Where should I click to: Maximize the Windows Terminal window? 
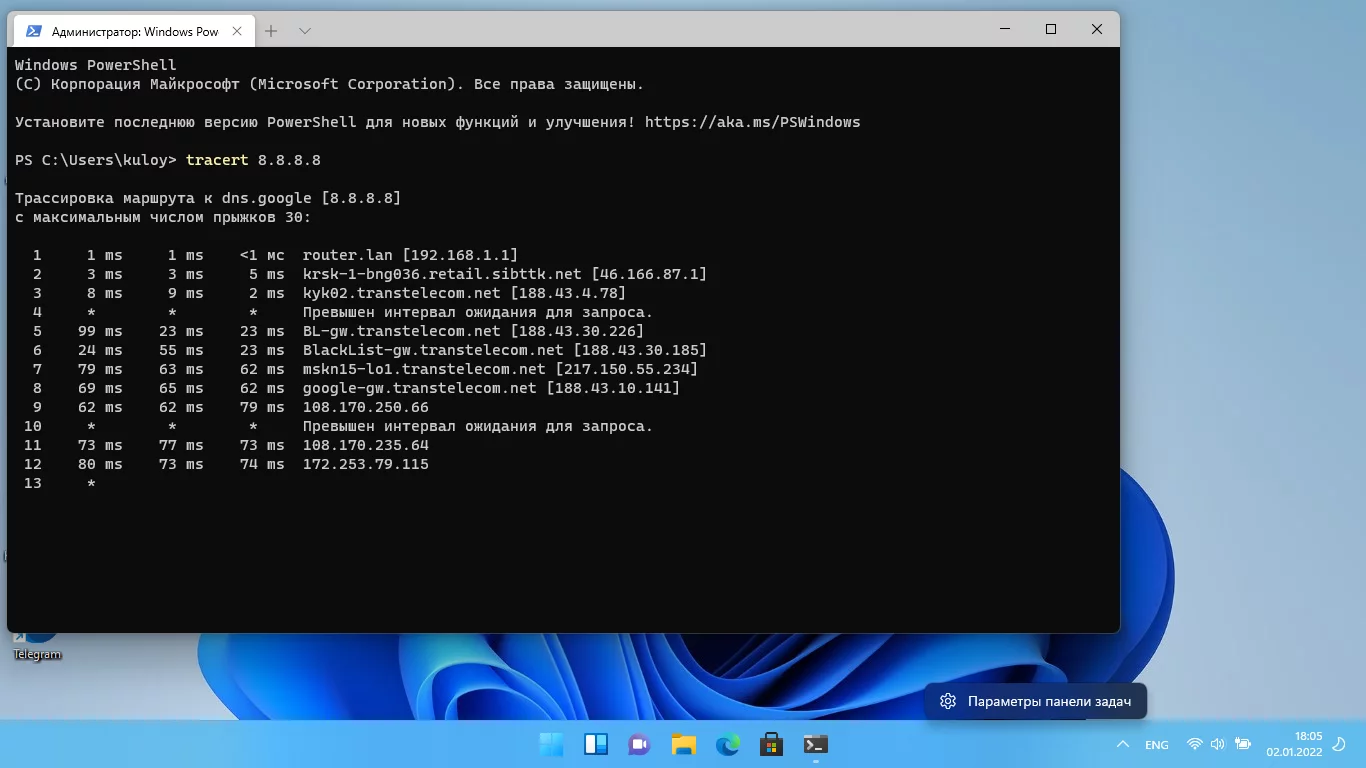pos(1051,30)
